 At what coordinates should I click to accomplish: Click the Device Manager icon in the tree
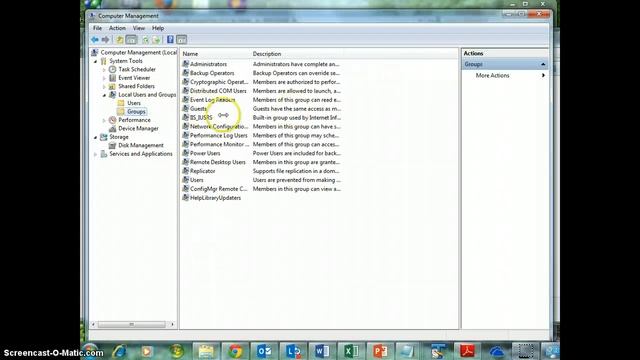113,129
